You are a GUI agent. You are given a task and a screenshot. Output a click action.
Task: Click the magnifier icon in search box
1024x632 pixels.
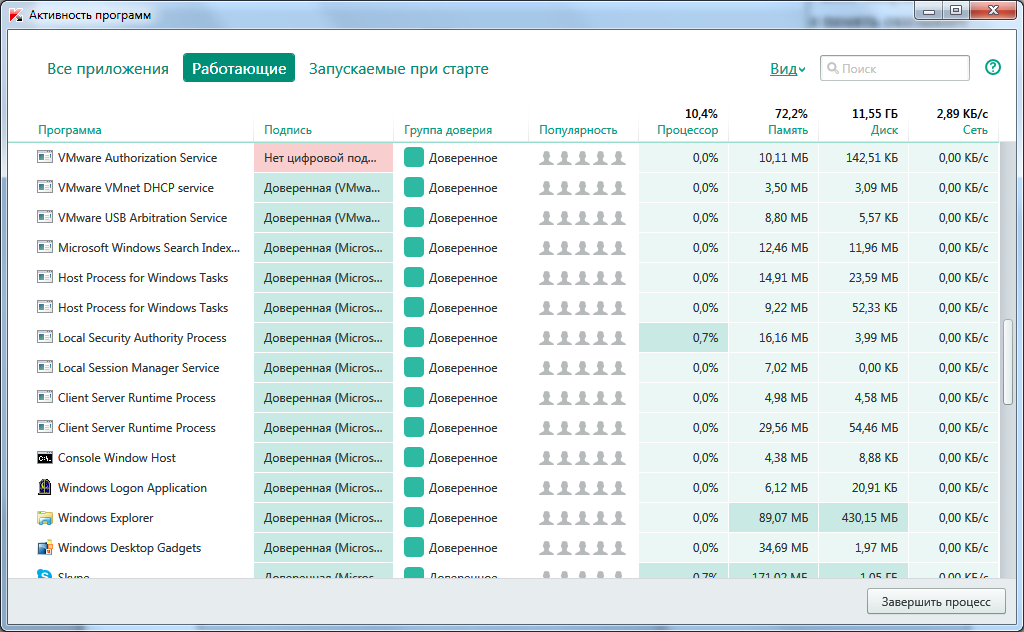click(832, 69)
